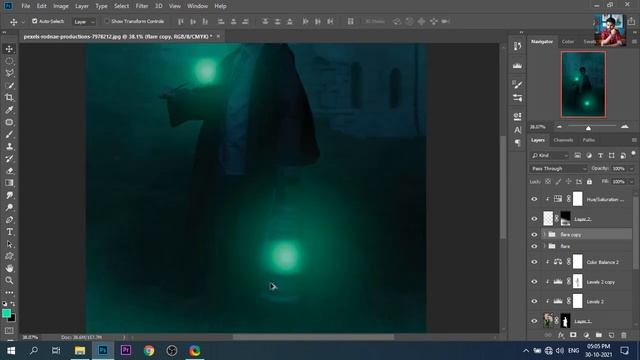Select the Clone Stamp tool
The image size is (640, 360).
click(x=9, y=147)
